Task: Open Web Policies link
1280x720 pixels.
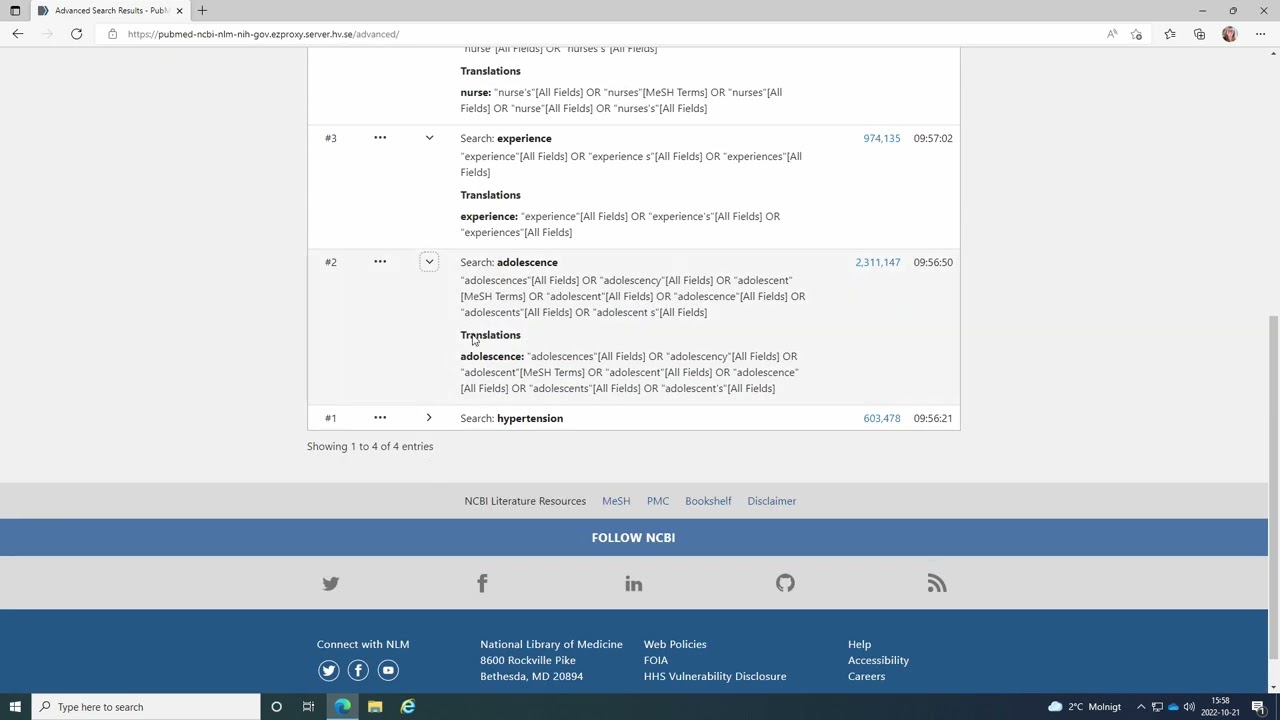Action: click(675, 644)
